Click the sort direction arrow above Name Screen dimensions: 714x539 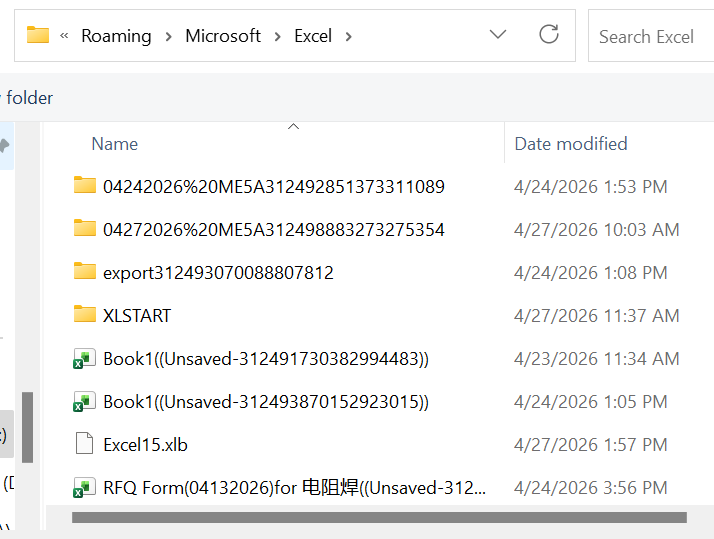coord(294,127)
